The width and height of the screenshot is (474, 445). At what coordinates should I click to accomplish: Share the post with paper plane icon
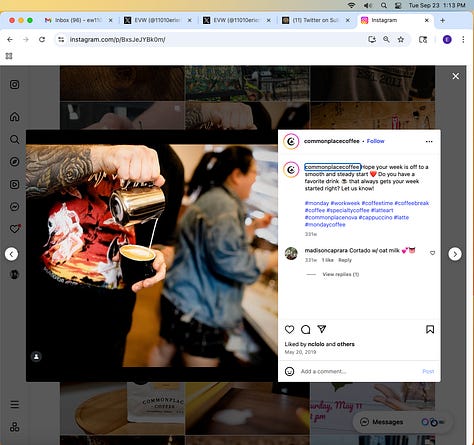[x=322, y=329]
